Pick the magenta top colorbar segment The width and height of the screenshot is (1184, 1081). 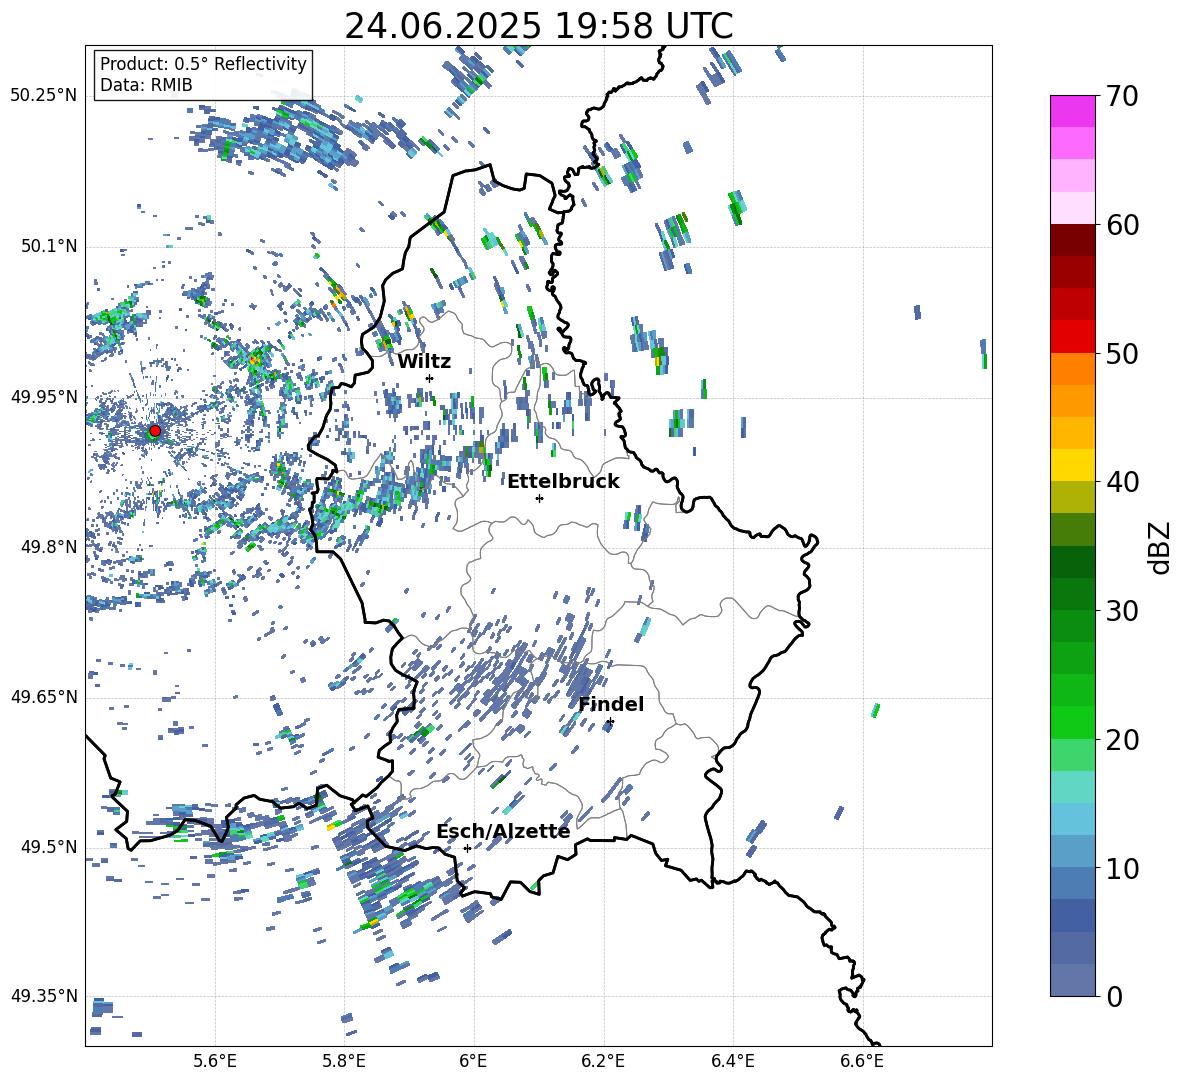[x=1073, y=111]
